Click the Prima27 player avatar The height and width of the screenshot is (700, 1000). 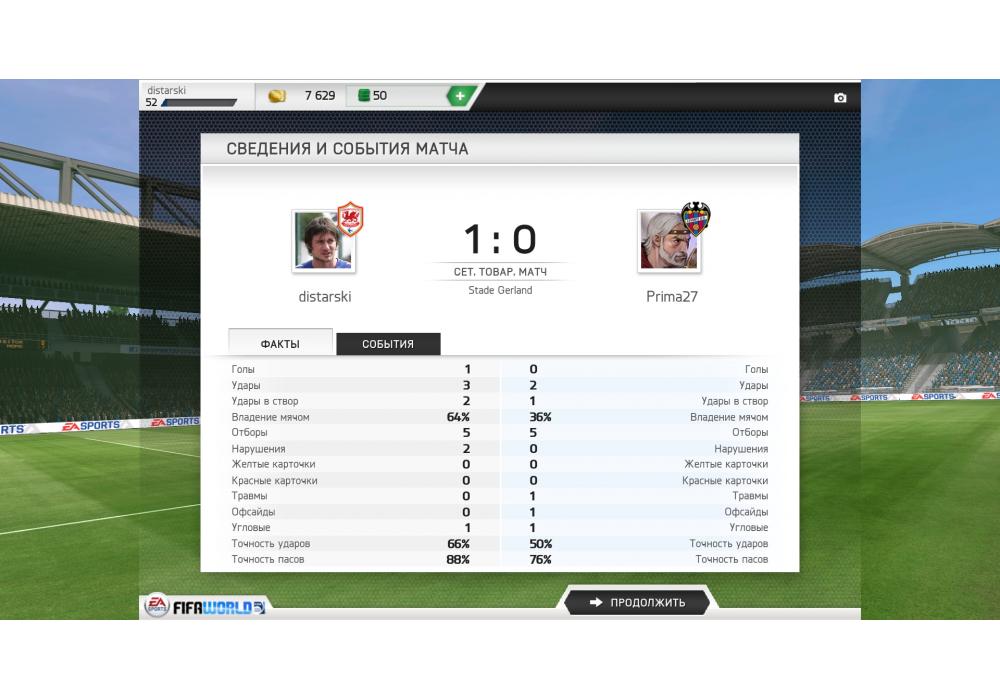(x=669, y=242)
